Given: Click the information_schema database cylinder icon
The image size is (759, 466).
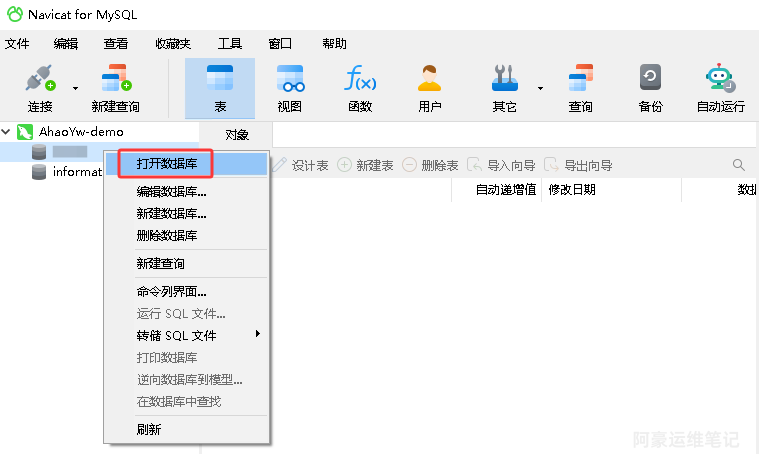Looking at the screenshot, I should (39, 172).
